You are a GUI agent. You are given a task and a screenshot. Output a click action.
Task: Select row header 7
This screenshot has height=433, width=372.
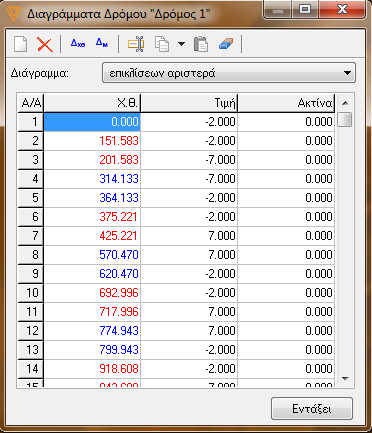[31, 236]
